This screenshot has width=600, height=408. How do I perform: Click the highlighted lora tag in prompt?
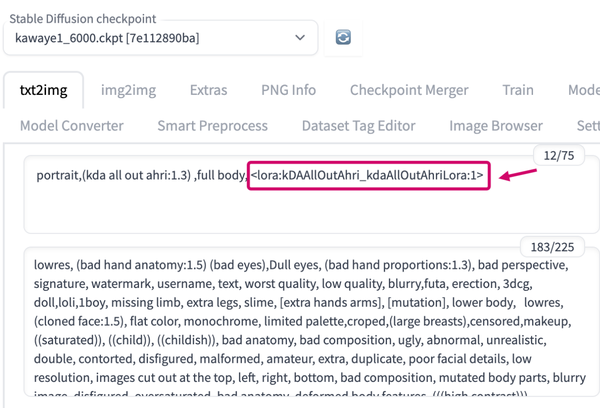pyautogui.click(x=368, y=176)
